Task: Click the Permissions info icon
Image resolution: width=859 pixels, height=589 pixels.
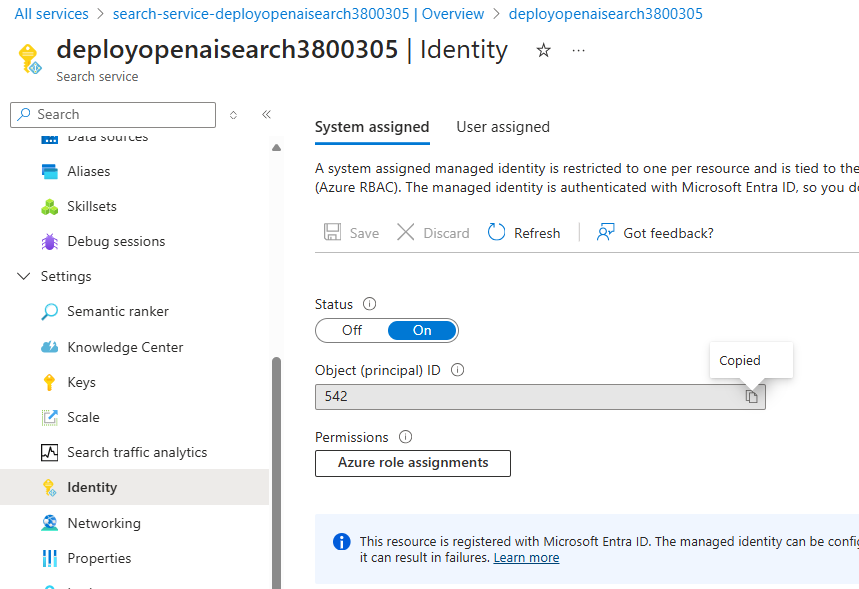Action: click(405, 437)
